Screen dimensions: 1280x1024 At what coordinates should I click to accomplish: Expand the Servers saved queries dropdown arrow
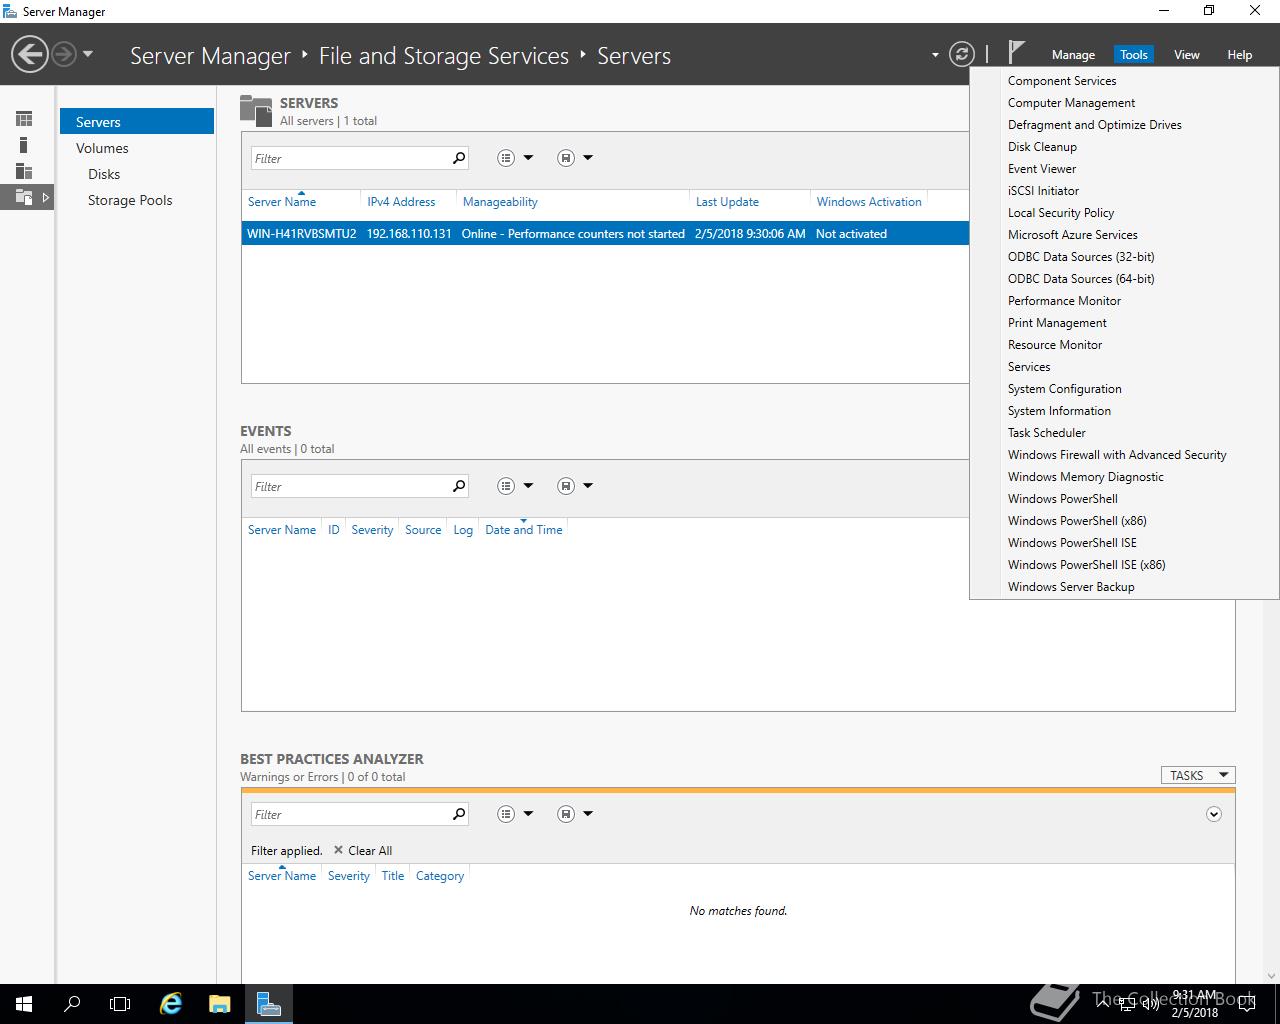(x=588, y=158)
